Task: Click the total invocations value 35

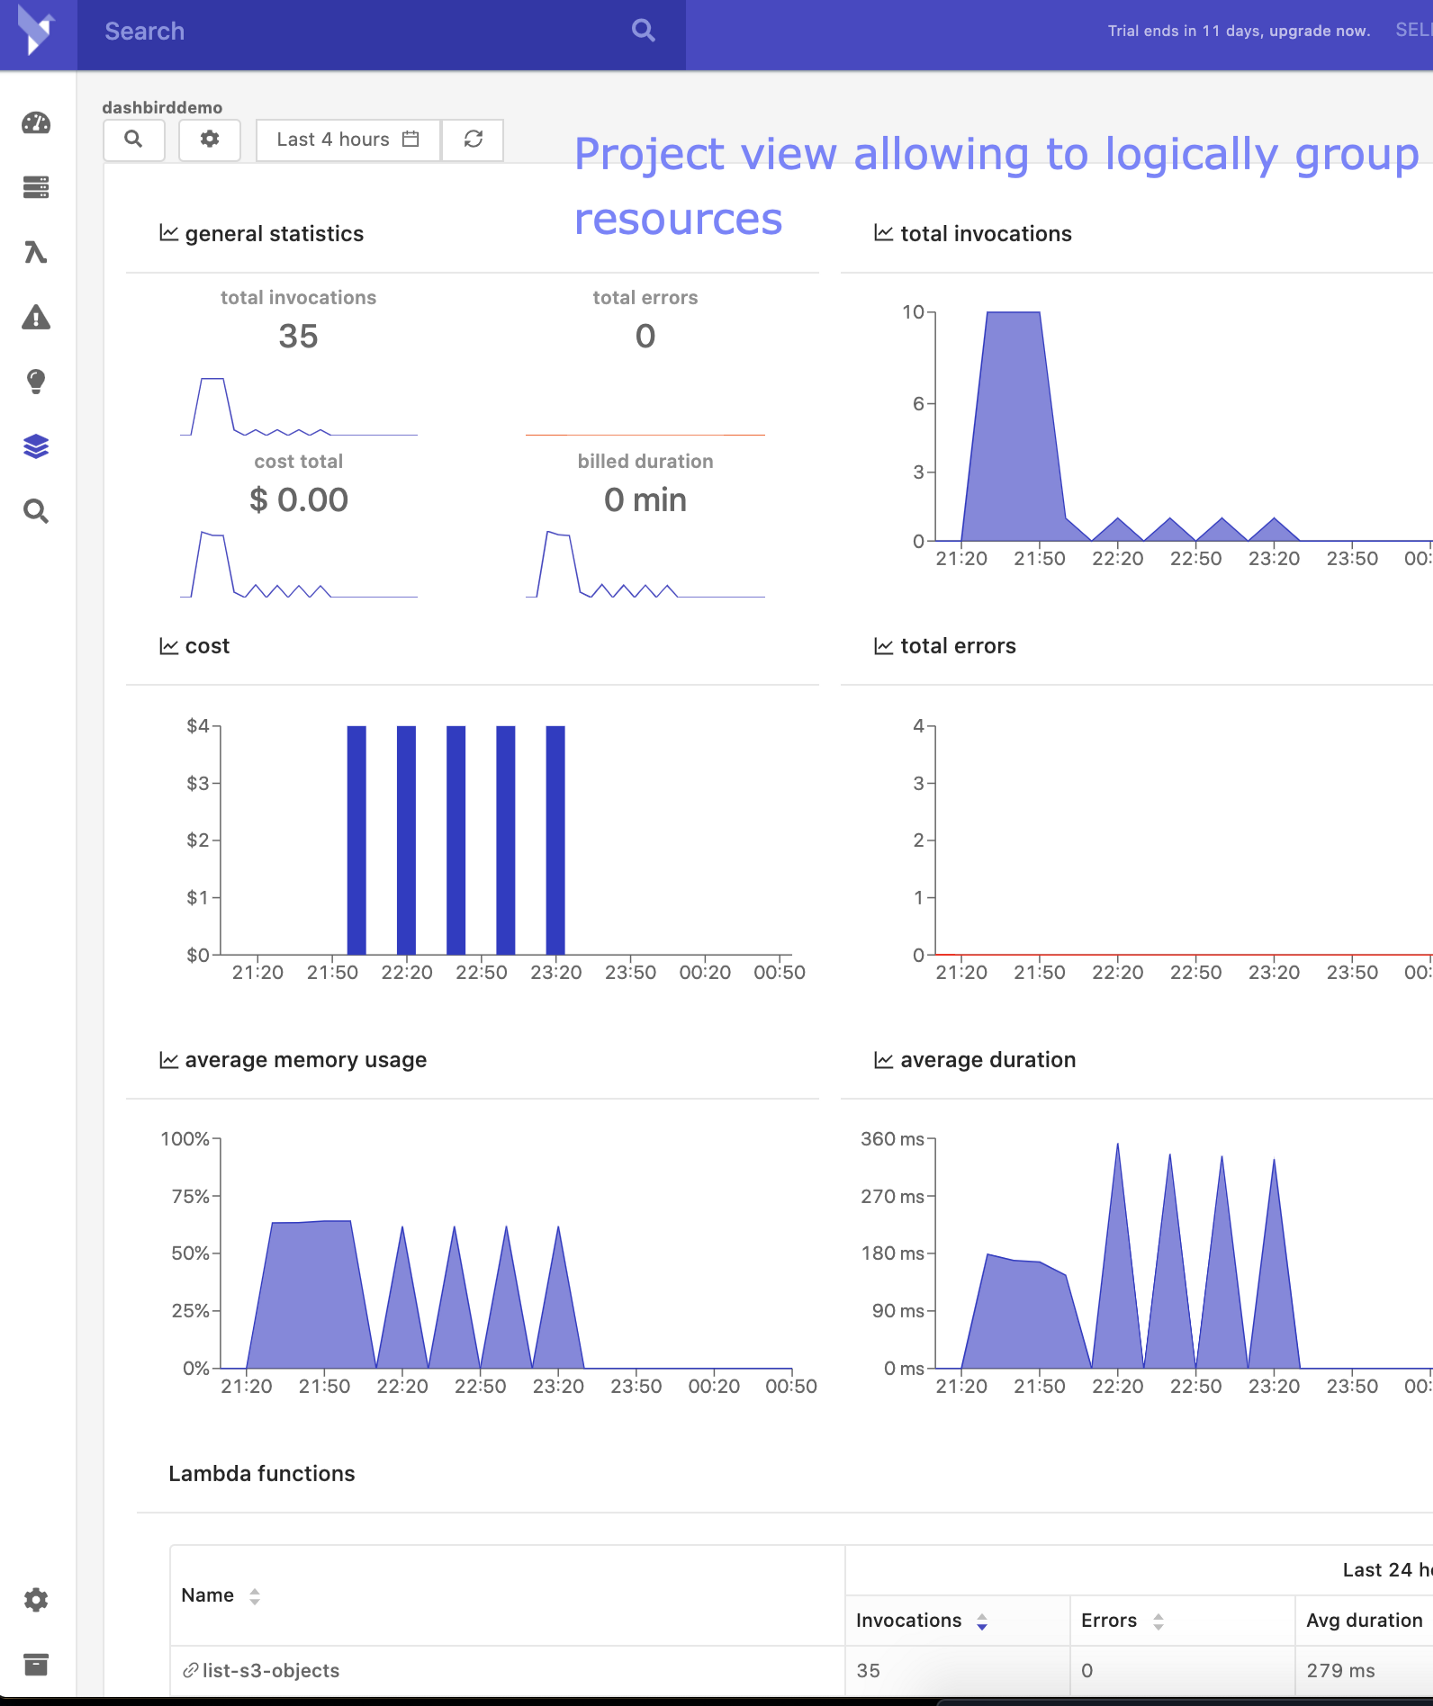Action: [x=298, y=336]
